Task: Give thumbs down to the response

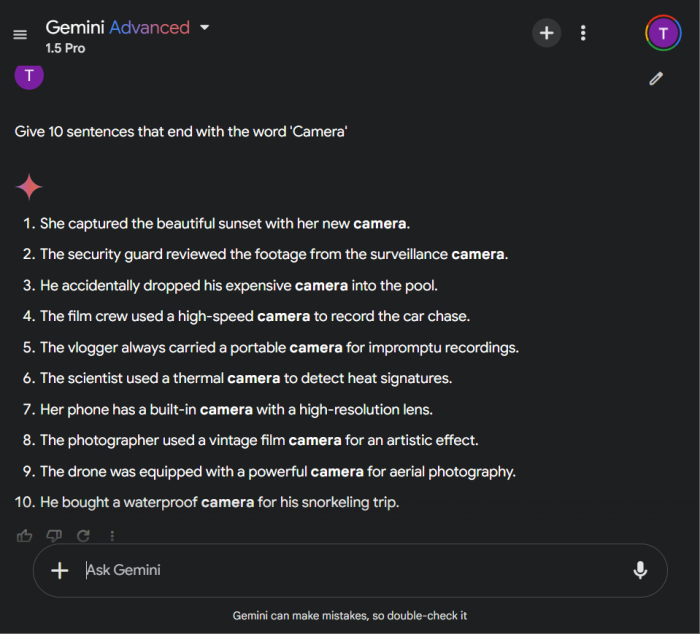Action: [x=54, y=536]
